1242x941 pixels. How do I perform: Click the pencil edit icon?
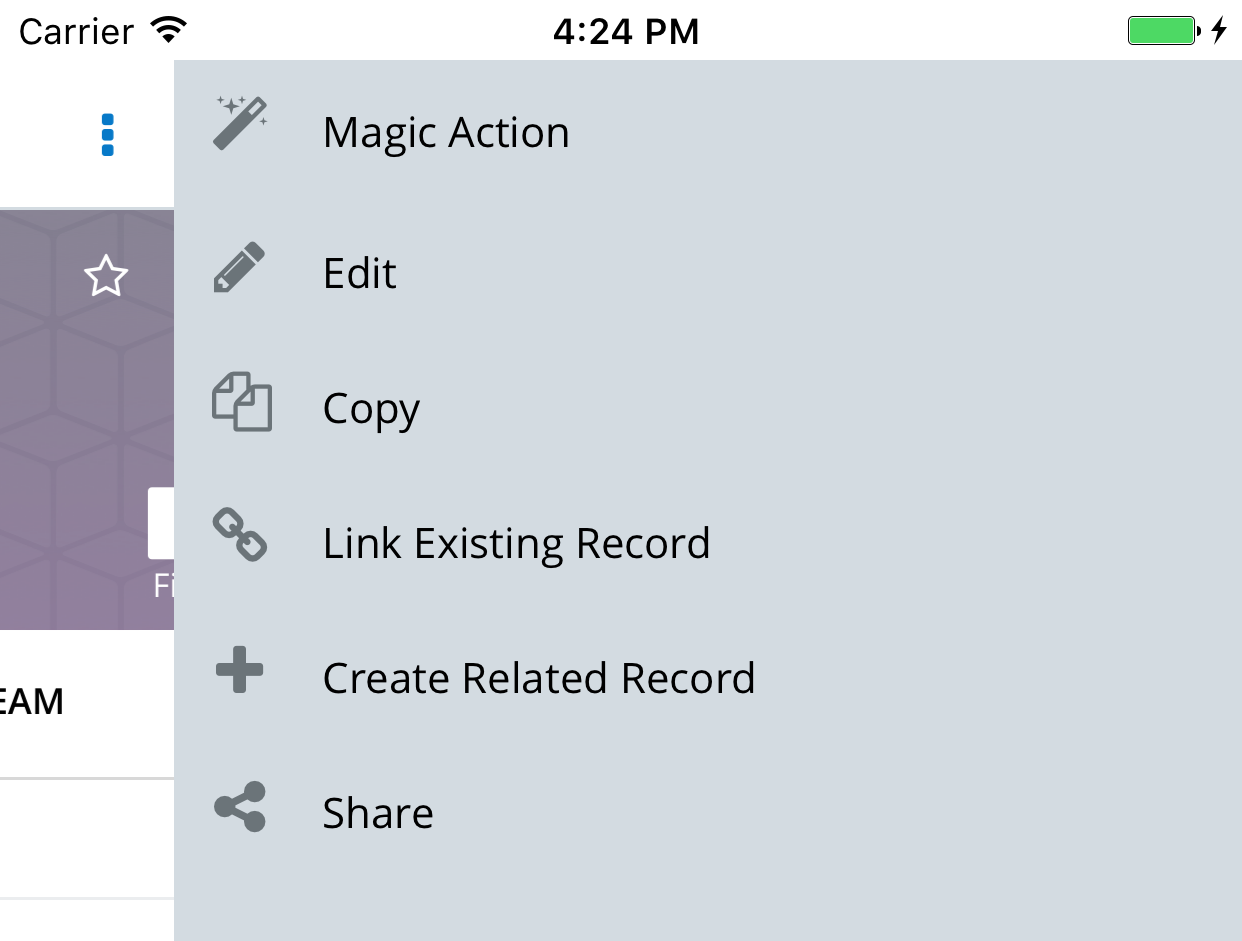point(240,267)
